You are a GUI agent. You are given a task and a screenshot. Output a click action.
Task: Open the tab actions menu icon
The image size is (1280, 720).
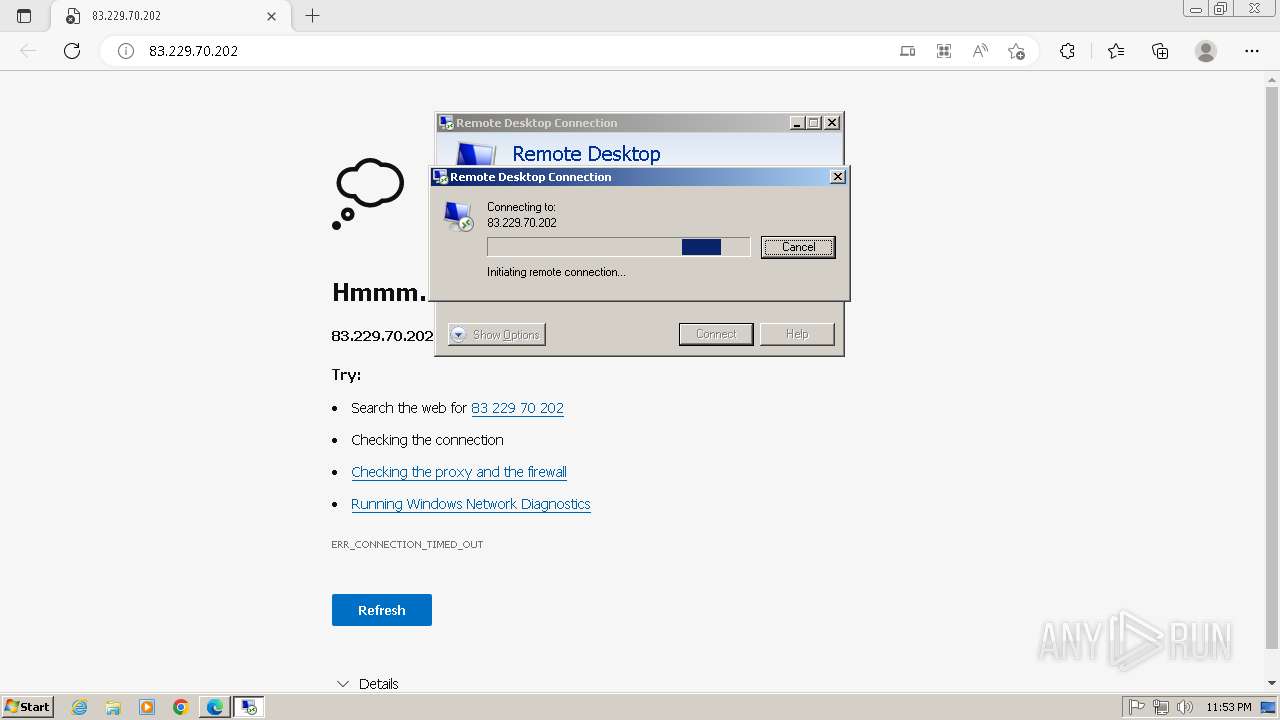(24, 16)
